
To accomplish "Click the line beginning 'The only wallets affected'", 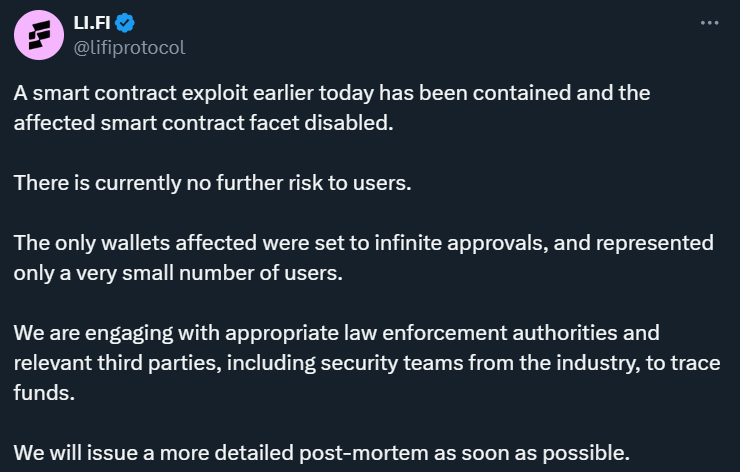I will coord(363,244).
